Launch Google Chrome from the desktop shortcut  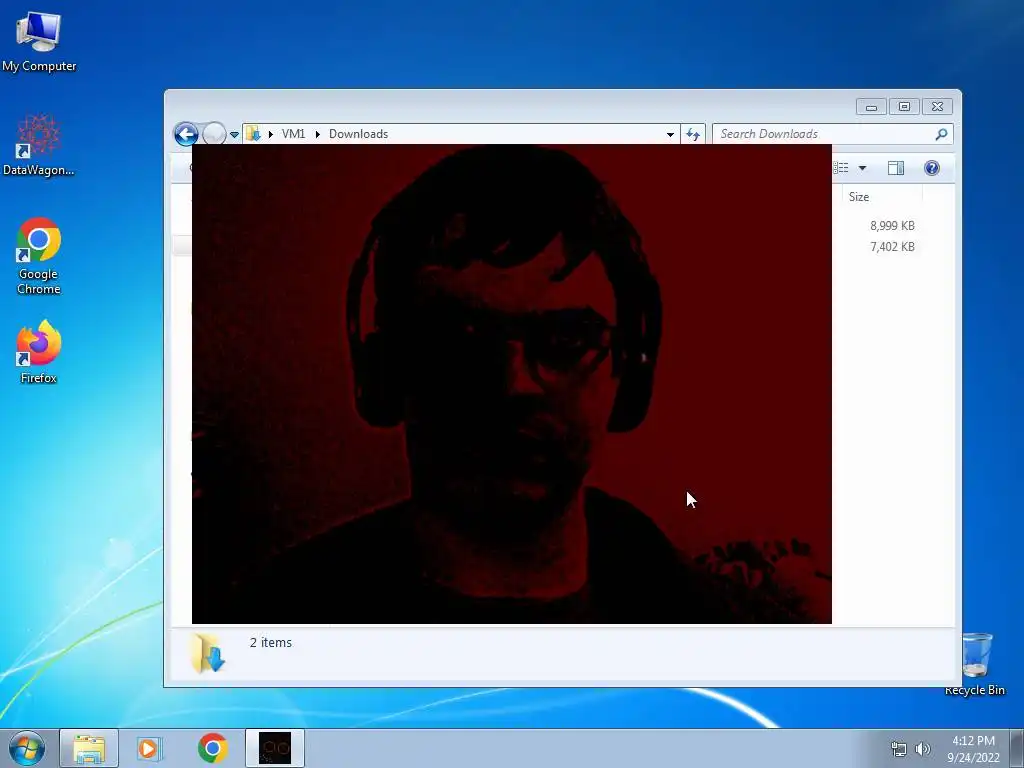coord(39,256)
